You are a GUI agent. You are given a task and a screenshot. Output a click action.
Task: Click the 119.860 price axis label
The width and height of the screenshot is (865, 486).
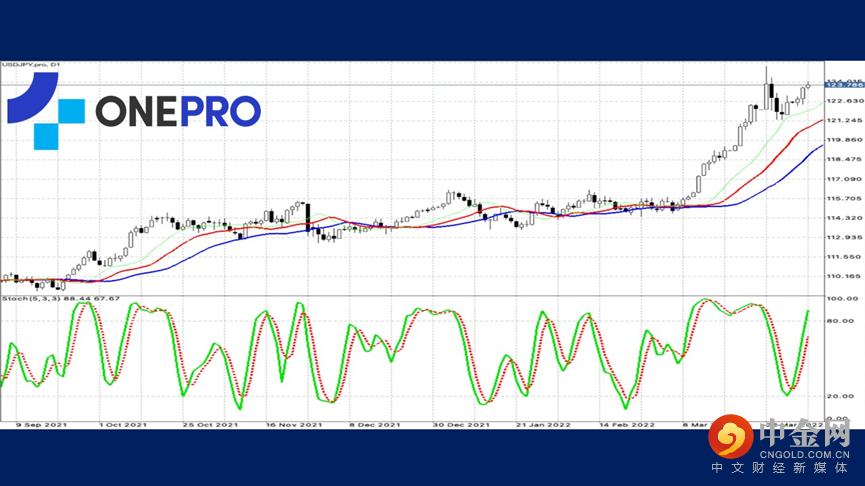point(843,140)
